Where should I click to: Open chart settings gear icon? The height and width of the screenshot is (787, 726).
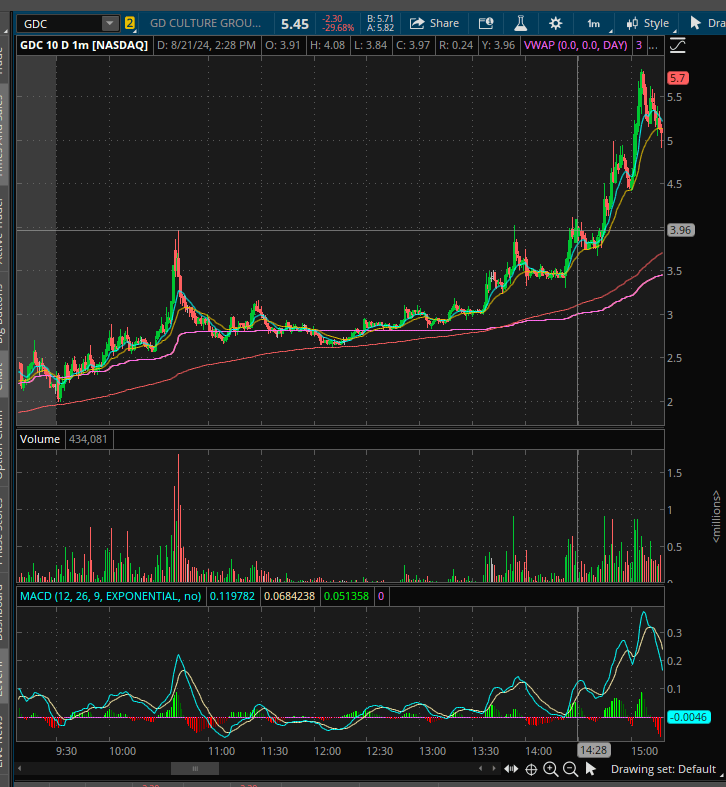(x=555, y=24)
